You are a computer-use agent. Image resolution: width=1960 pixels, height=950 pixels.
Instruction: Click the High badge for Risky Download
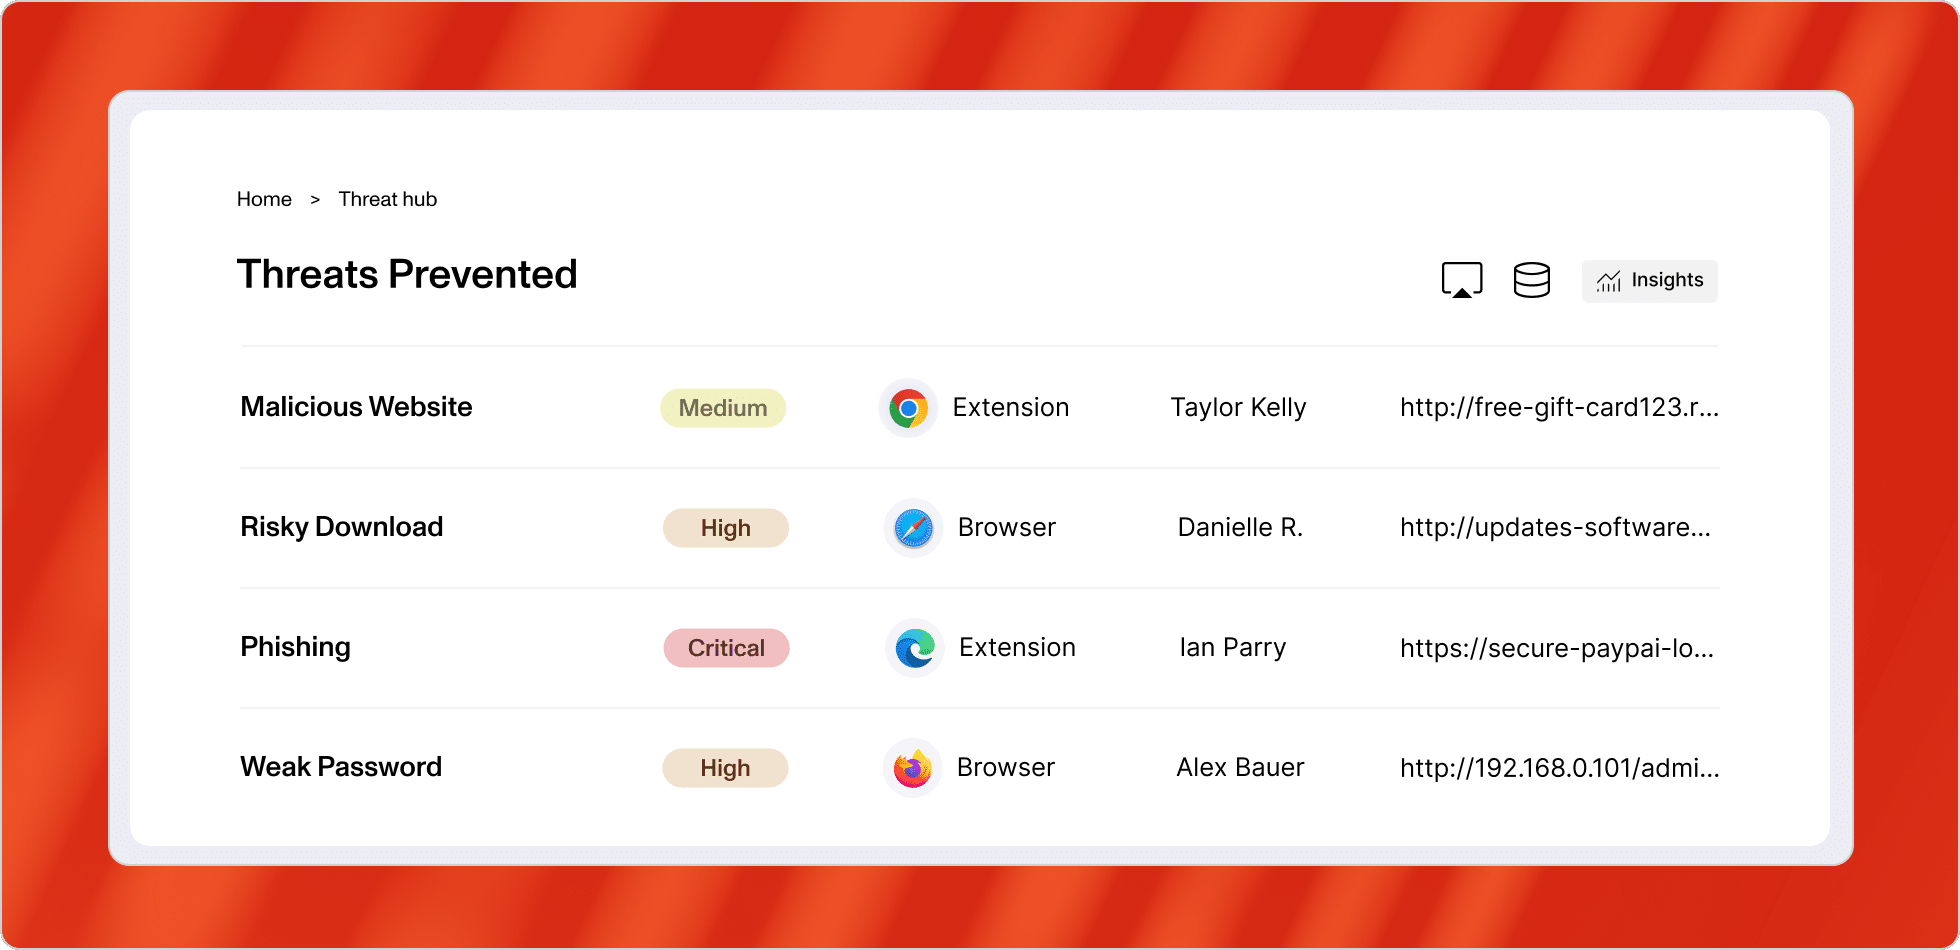tap(725, 528)
